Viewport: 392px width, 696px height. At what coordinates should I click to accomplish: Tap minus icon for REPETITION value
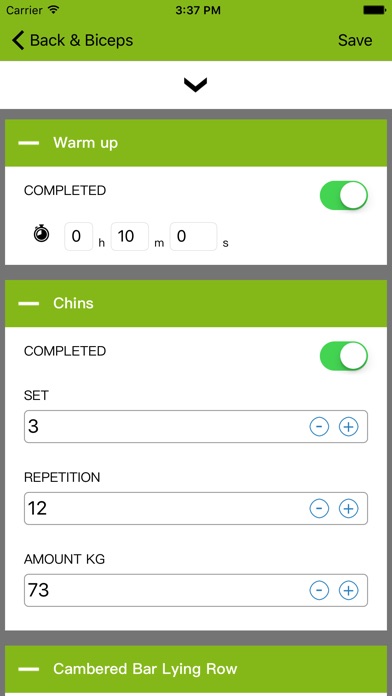(319, 508)
